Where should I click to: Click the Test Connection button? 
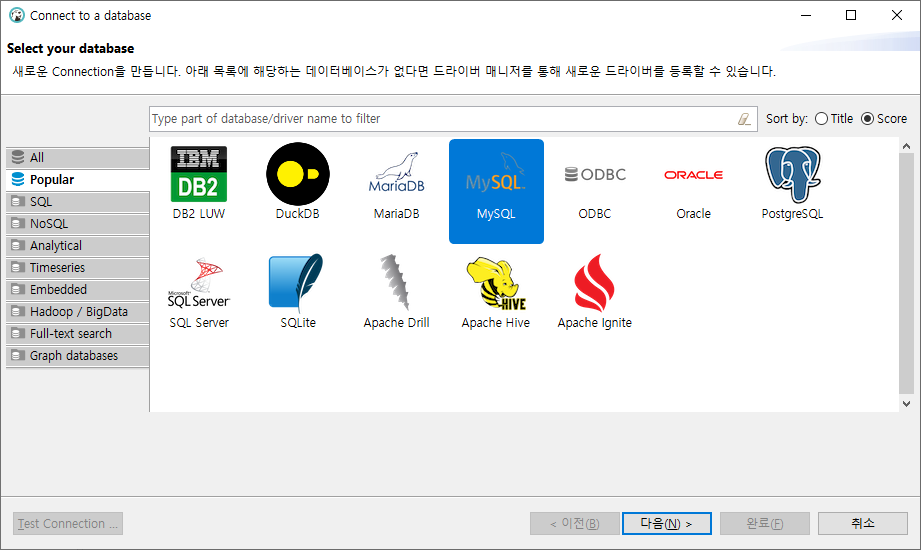pyautogui.click(x=68, y=523)
